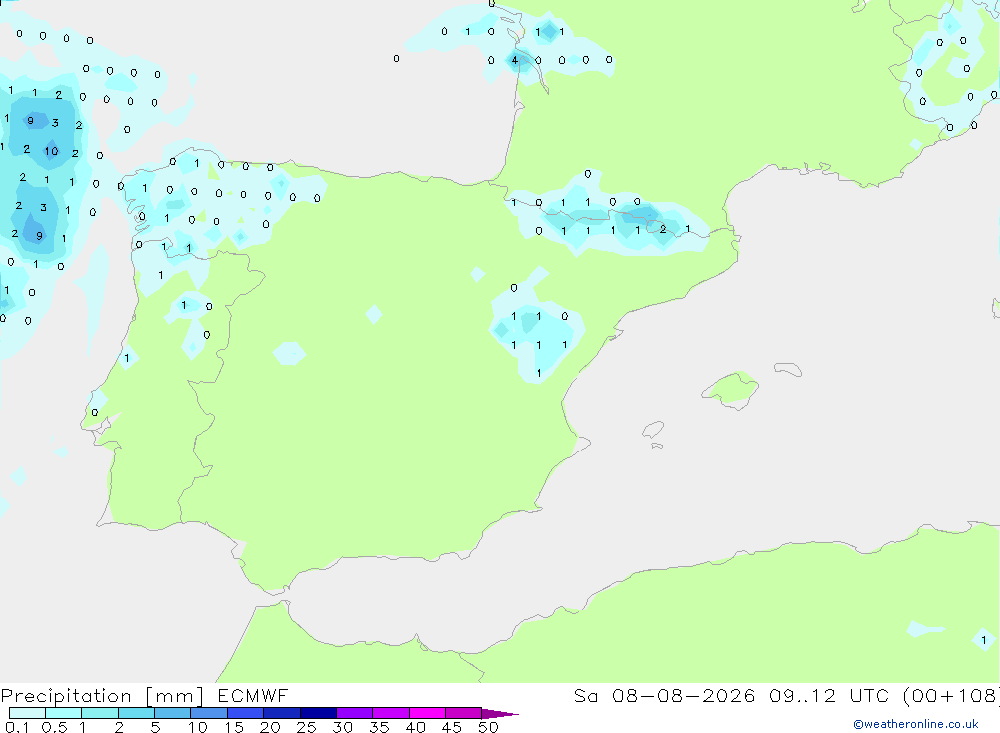Click the over-50 mm arrow tip of legend
1000x733 pixels.
(500, 713)
